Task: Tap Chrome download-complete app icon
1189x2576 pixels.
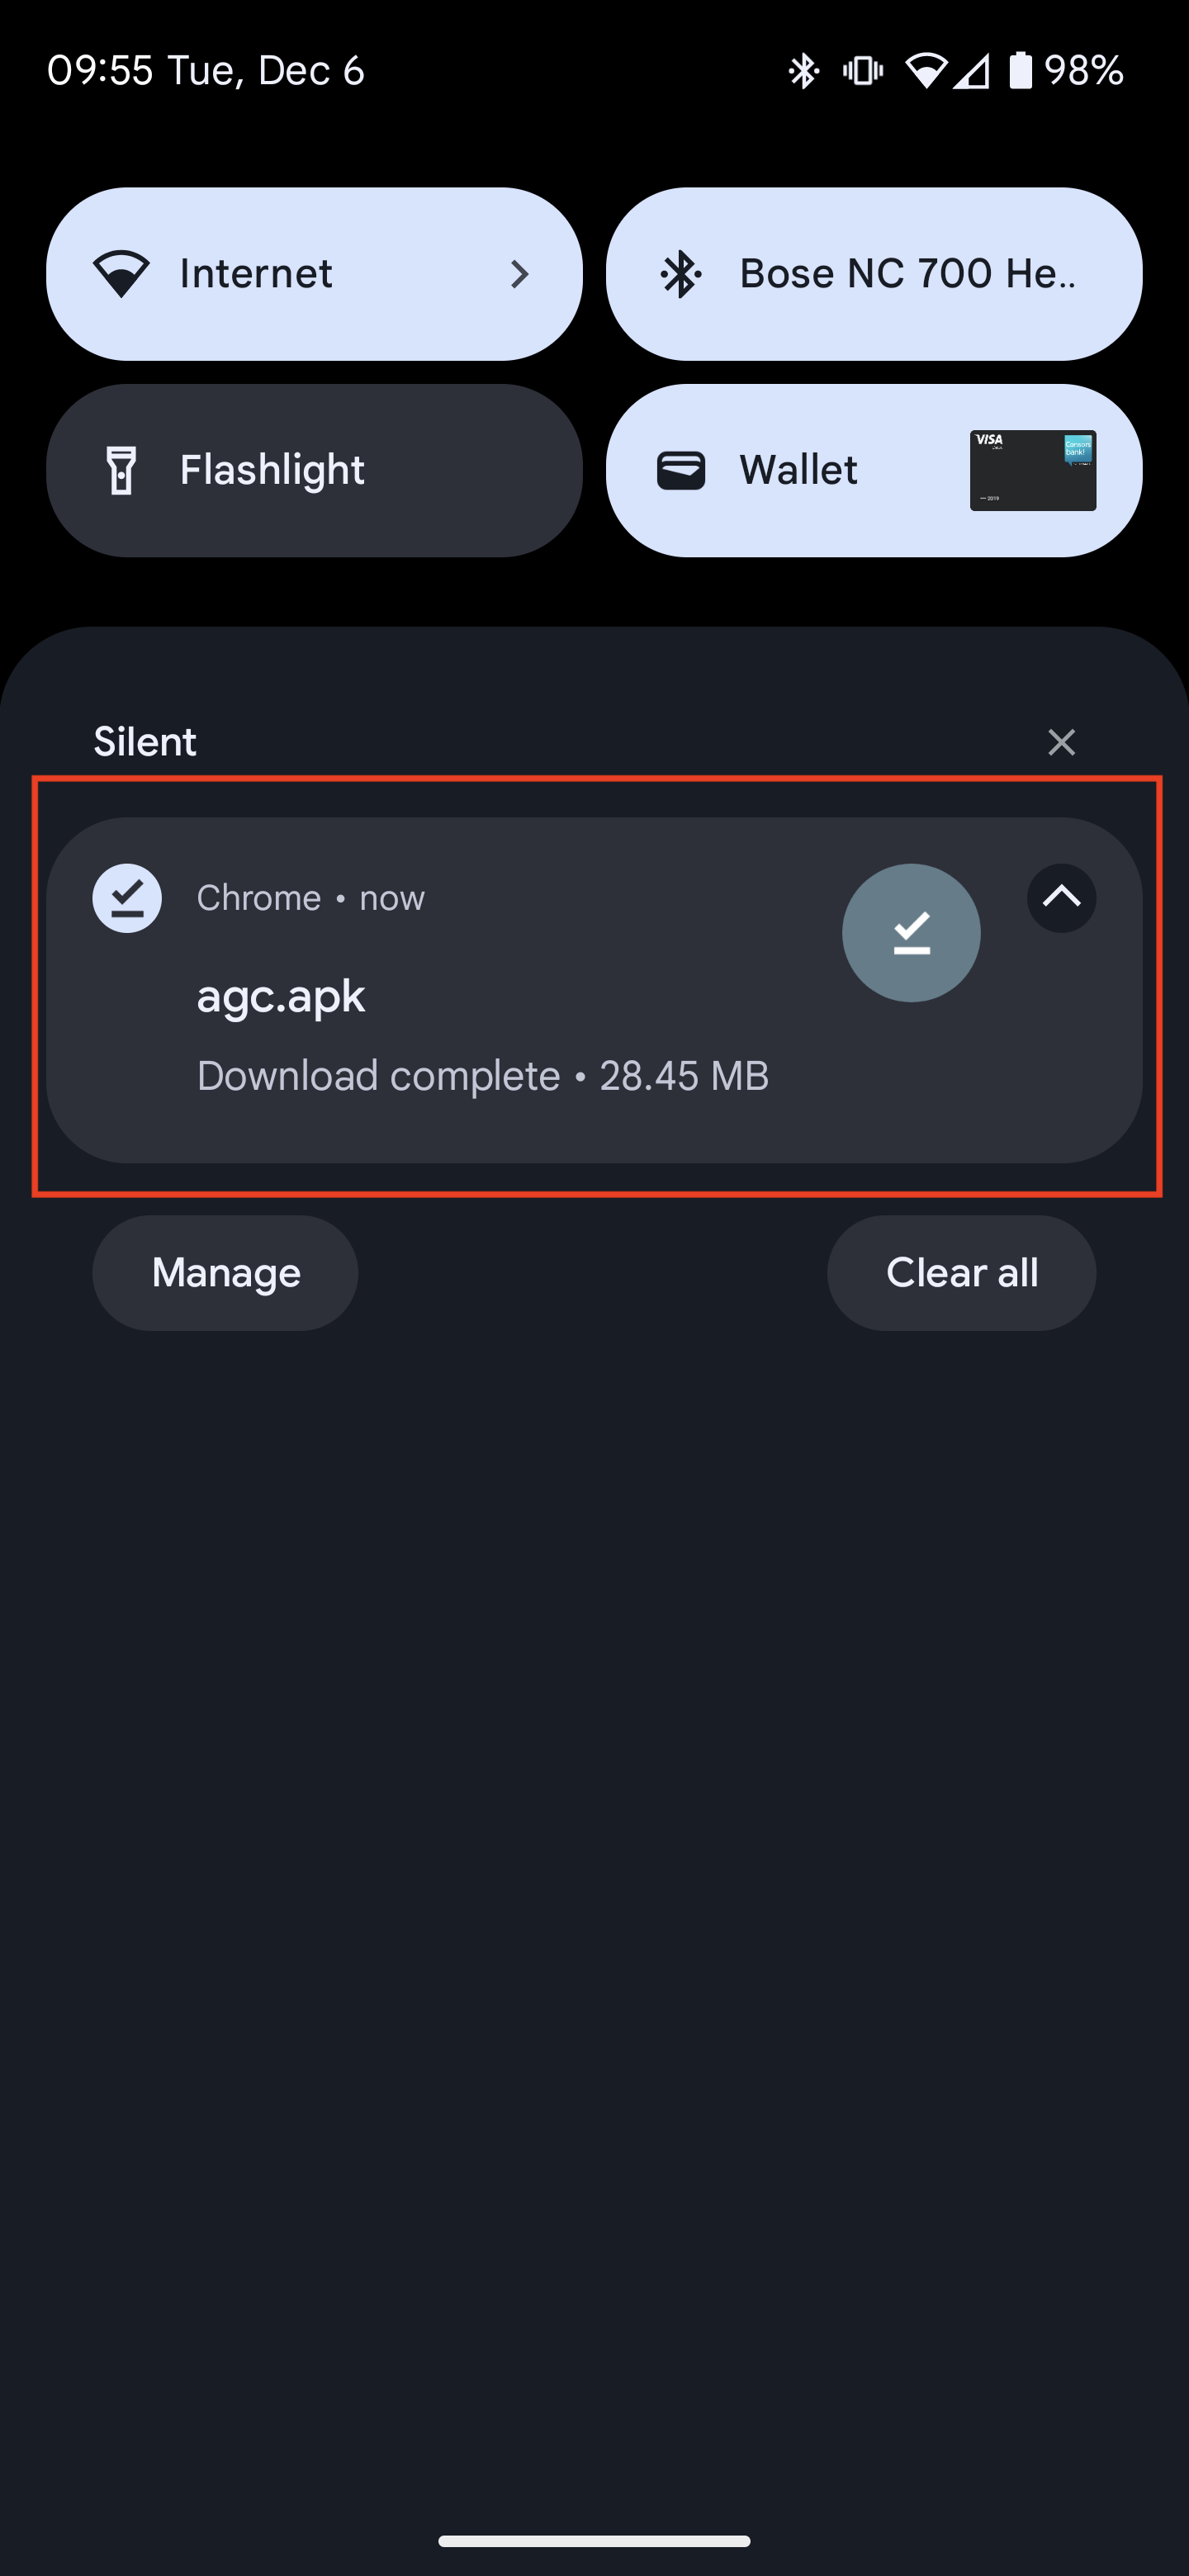Action: coord(127,898)
